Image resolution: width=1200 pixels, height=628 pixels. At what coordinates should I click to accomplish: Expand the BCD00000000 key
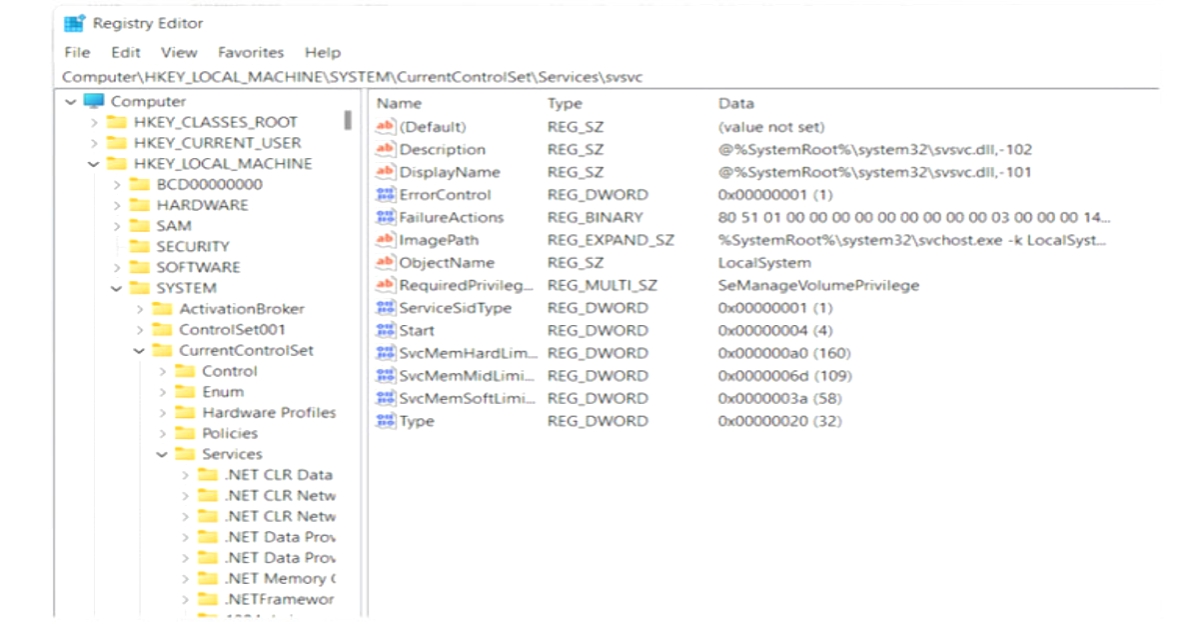(x=116, y=185)
